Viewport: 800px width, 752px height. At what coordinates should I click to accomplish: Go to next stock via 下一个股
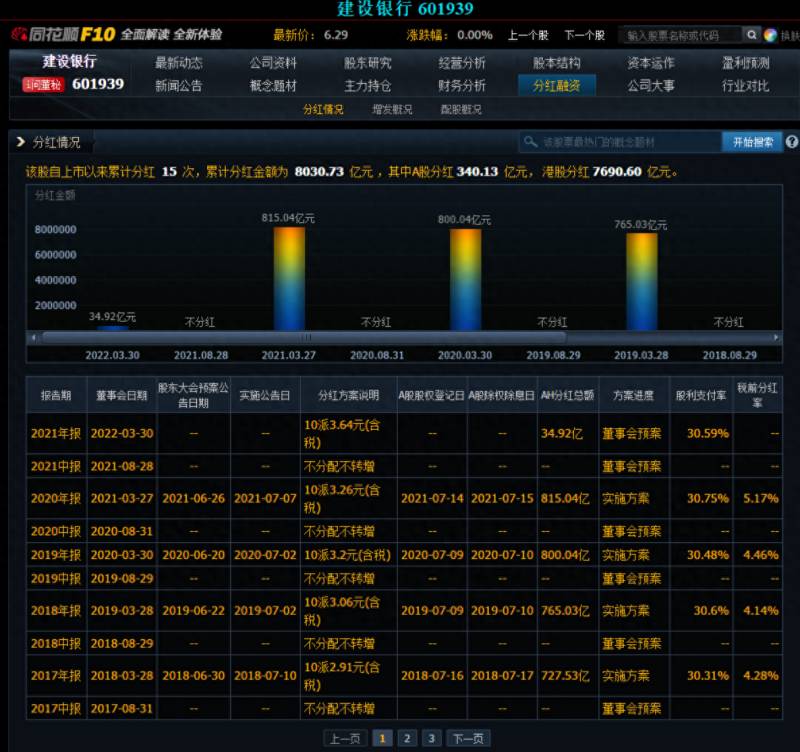[585, 35]
